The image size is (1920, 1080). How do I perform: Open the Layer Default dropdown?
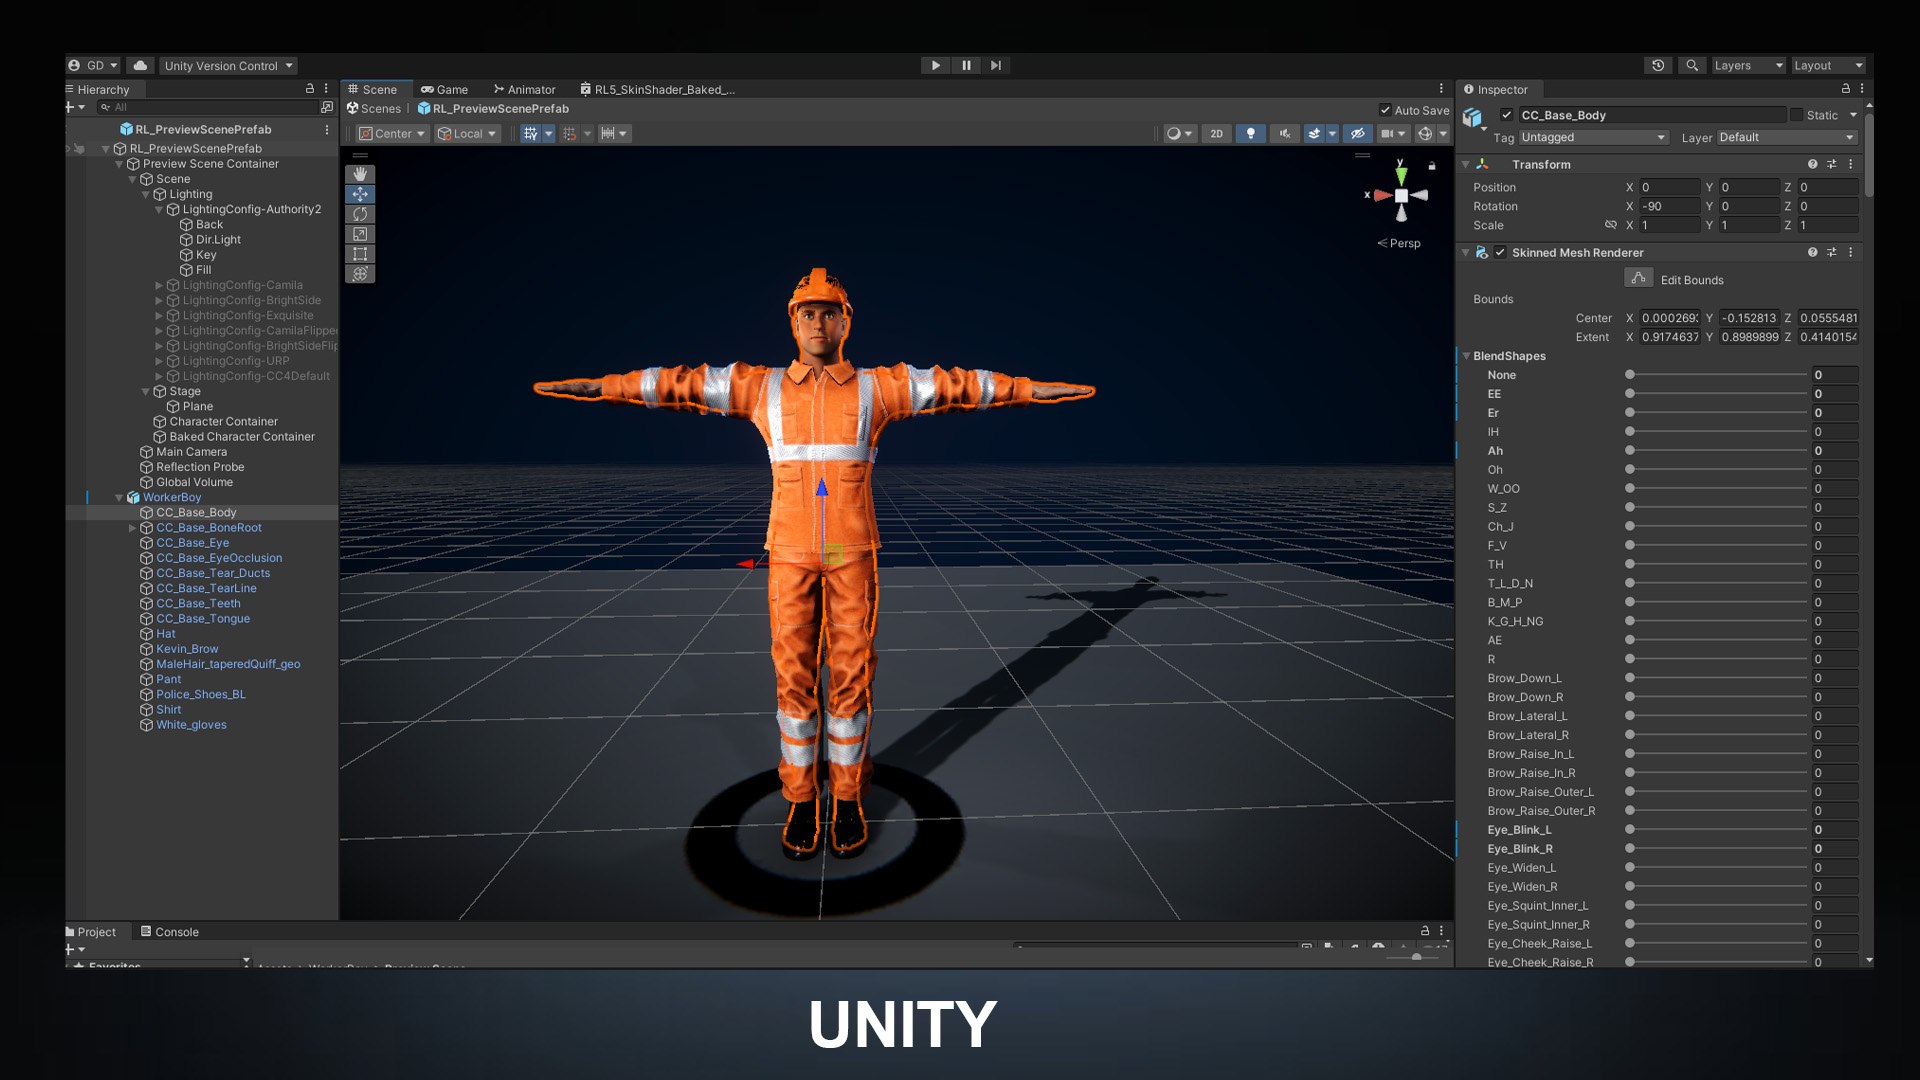pos(1787,137)
